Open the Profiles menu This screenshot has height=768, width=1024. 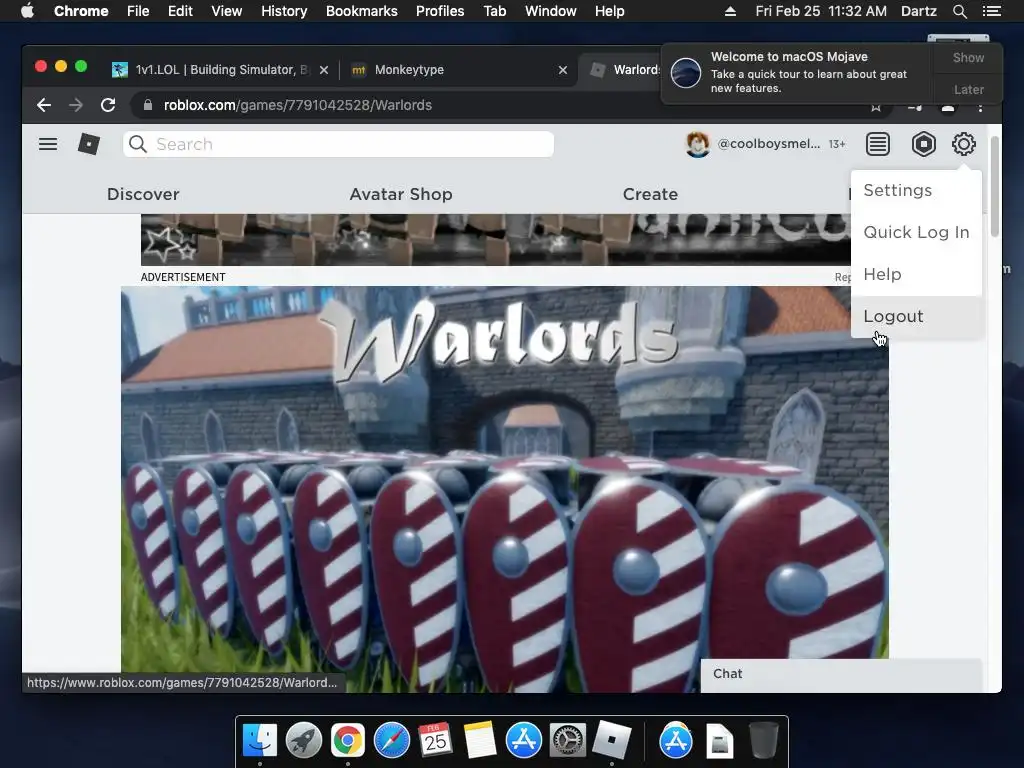tap(440, 11)
